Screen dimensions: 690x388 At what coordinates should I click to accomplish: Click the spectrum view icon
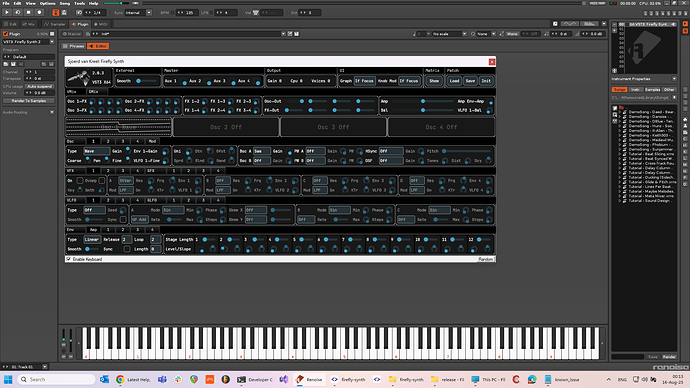click(x=589, y=24)
